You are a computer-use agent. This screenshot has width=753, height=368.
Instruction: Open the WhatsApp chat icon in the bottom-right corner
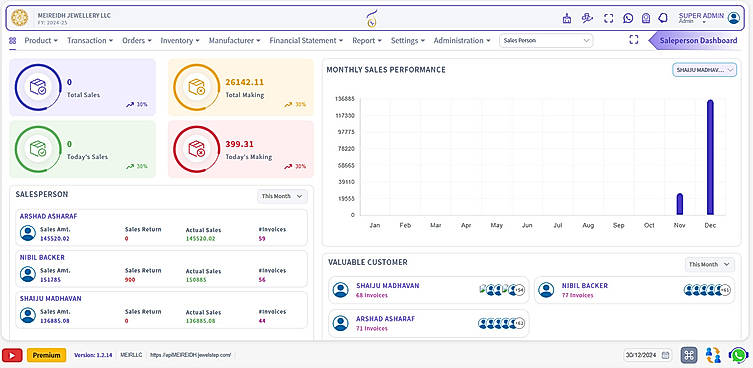(x=738, y=355)
